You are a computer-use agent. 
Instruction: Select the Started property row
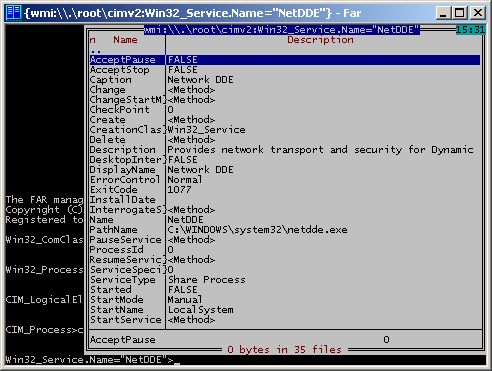[285, 290]
